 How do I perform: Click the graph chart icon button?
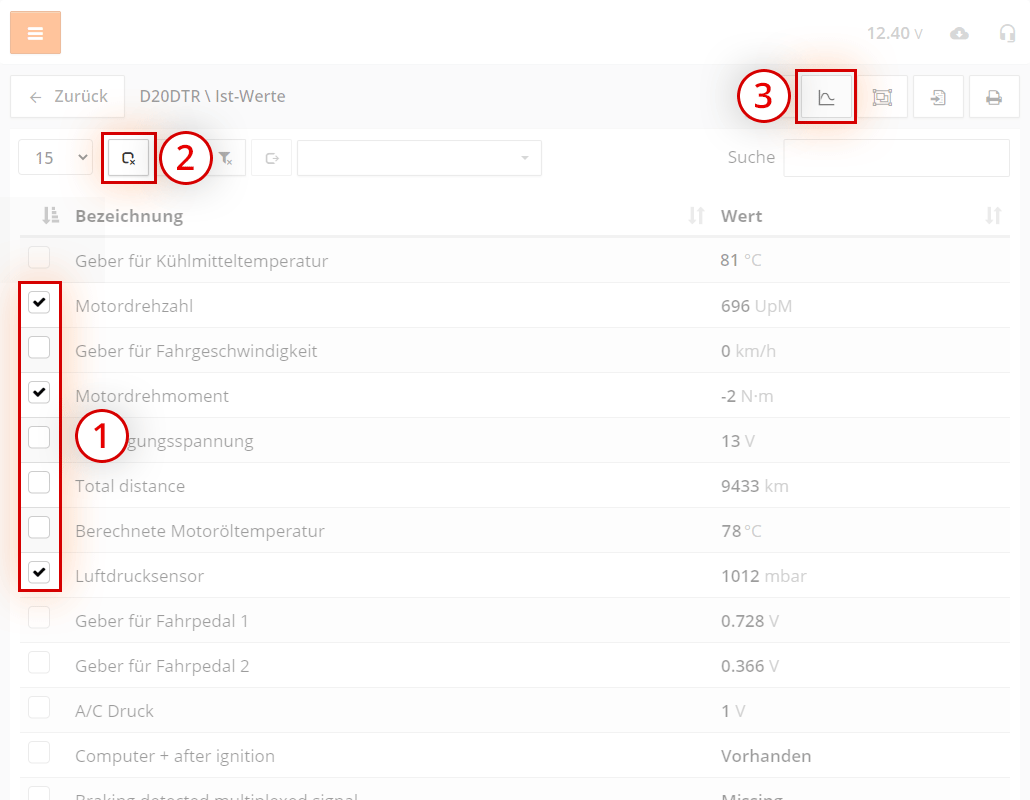point(826,97)
